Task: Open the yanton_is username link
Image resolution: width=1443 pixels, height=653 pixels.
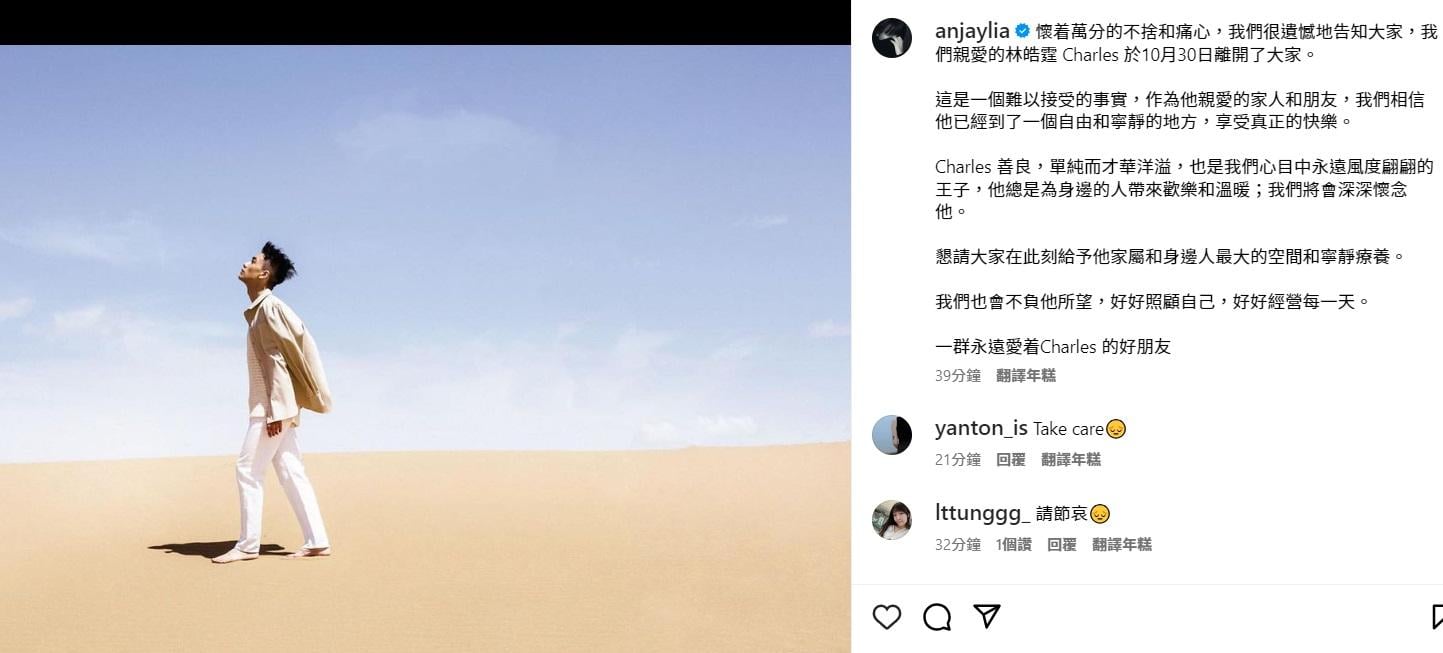Action: 981,428
